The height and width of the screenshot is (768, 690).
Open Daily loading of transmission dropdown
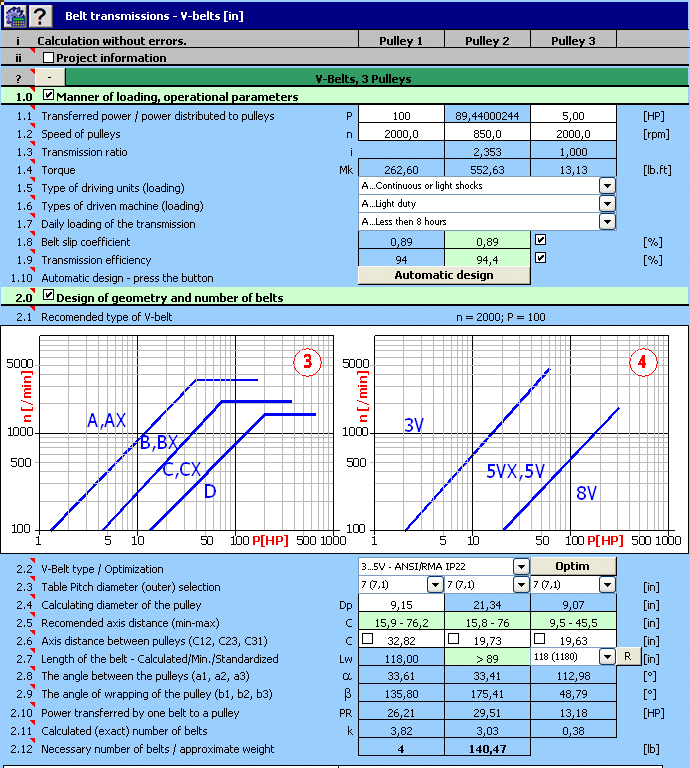point(607,222)
